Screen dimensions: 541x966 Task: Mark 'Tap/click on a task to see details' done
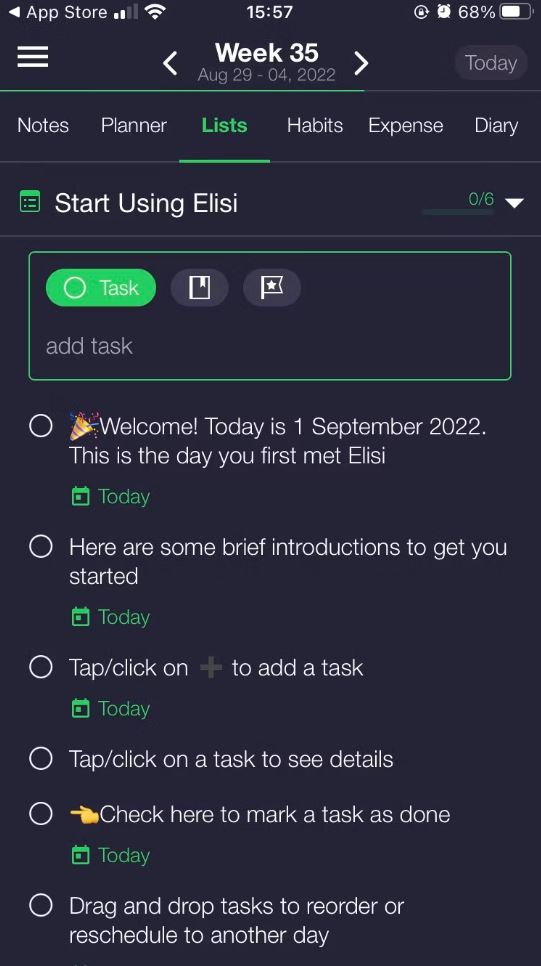click(x=41, y=759)
